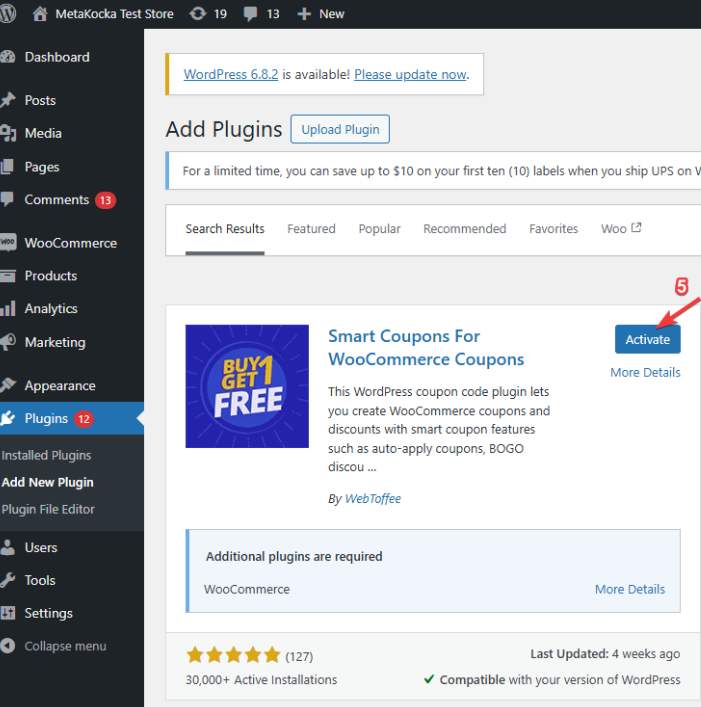Open the Popular tab
Viewport: 701px width, 707px height.
pos(380,229)
